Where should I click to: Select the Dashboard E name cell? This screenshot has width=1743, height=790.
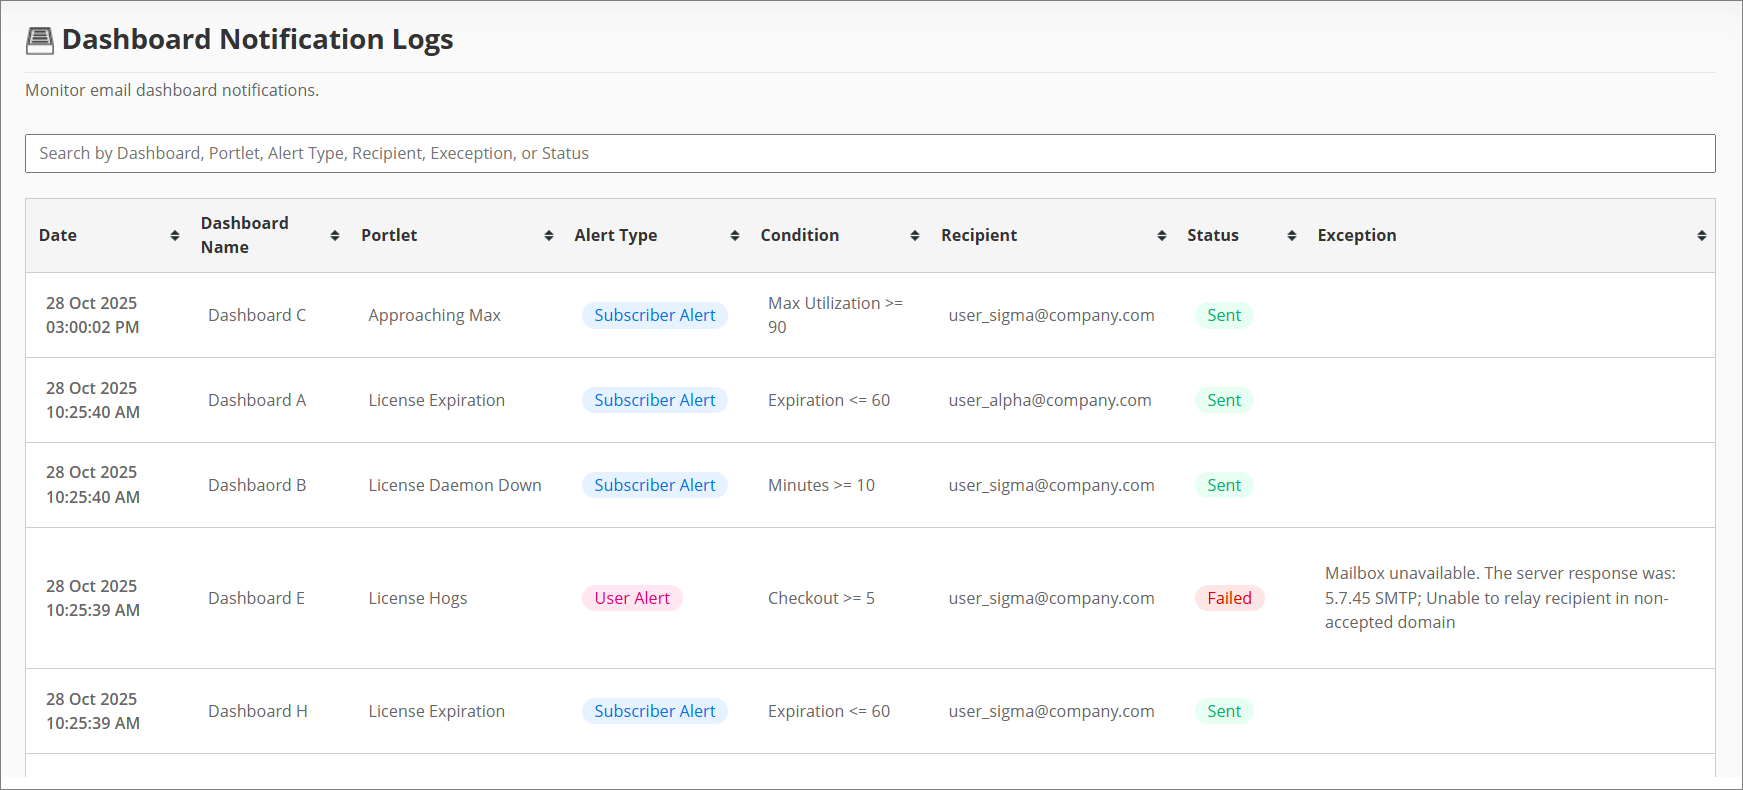pyautogui.click(x=256, y=598)
